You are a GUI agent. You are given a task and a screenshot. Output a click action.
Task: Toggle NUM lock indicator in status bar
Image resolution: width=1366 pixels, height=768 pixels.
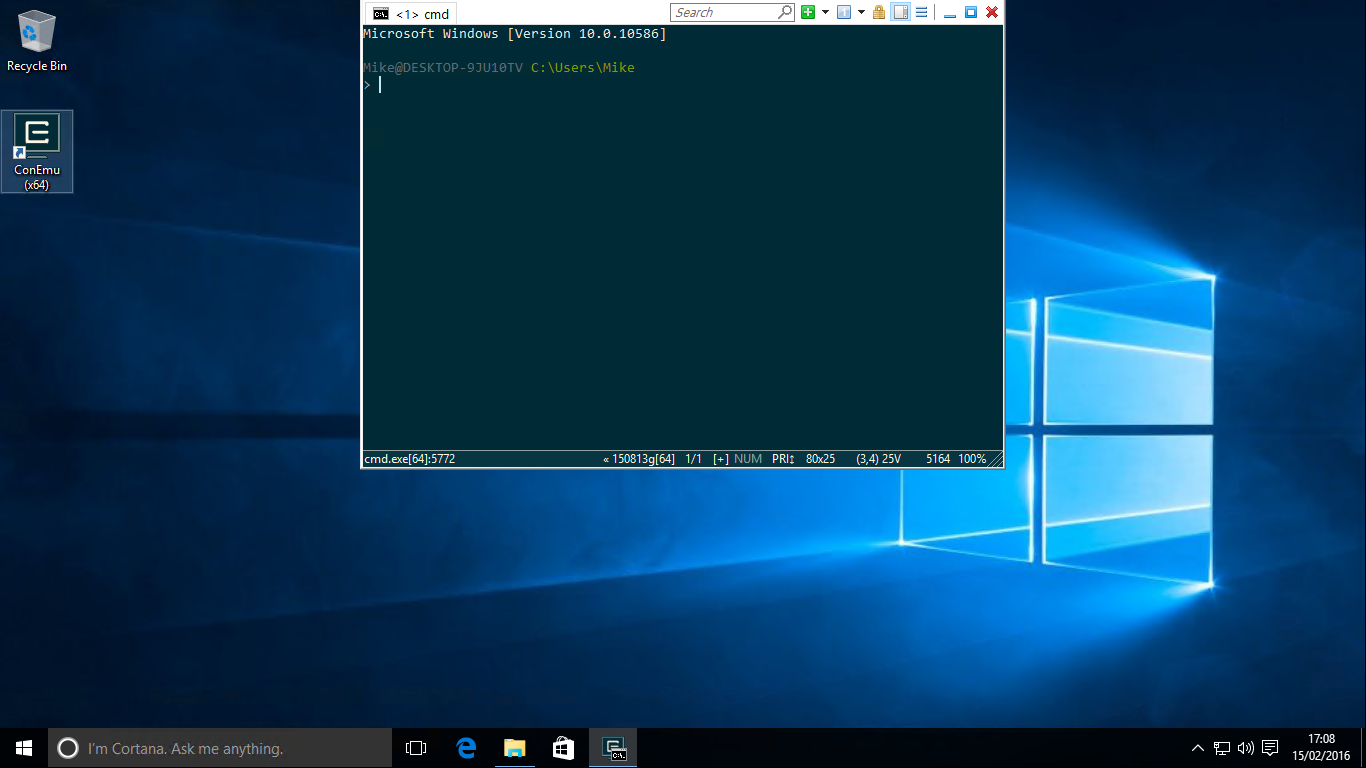(x=748, y=459)
